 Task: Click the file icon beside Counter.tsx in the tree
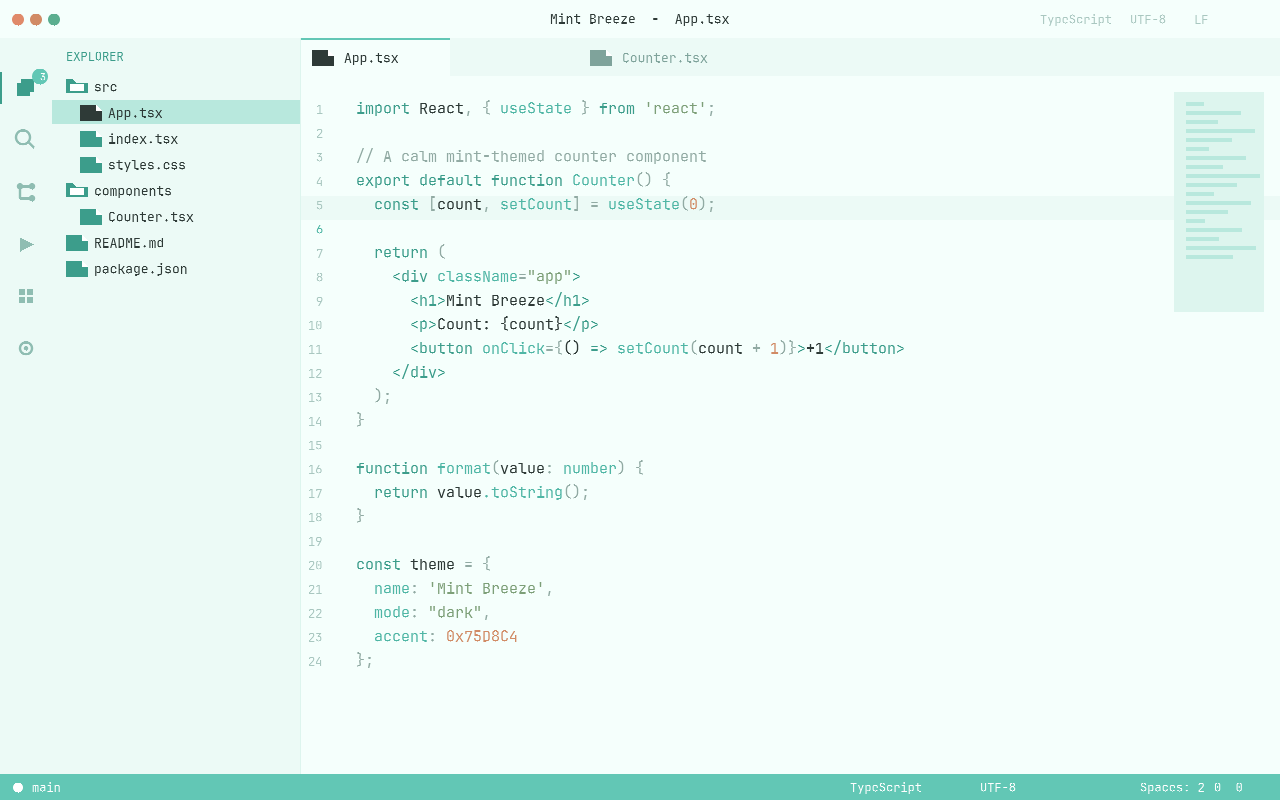[x=91, y=217]
